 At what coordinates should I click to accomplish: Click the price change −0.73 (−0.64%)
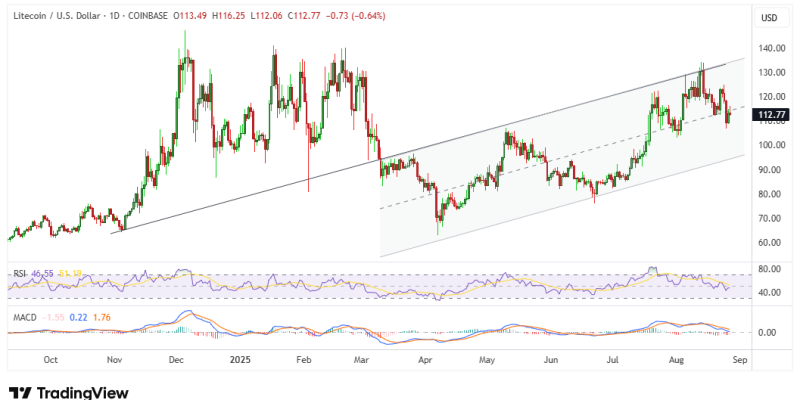point(355,16)
